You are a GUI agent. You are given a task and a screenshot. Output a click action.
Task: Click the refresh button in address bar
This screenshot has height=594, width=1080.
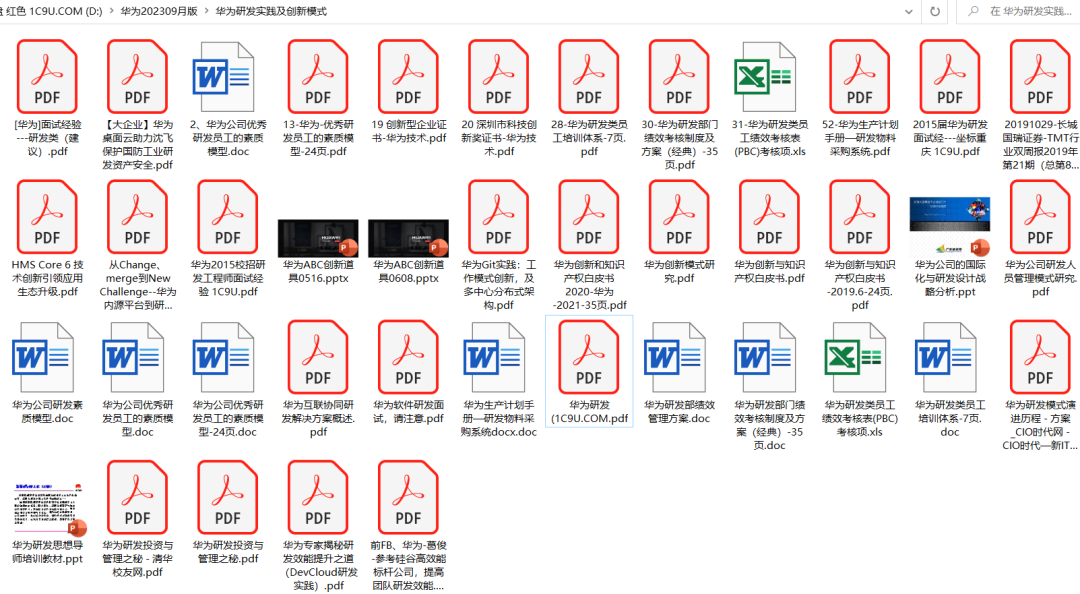tap(935, 12)
